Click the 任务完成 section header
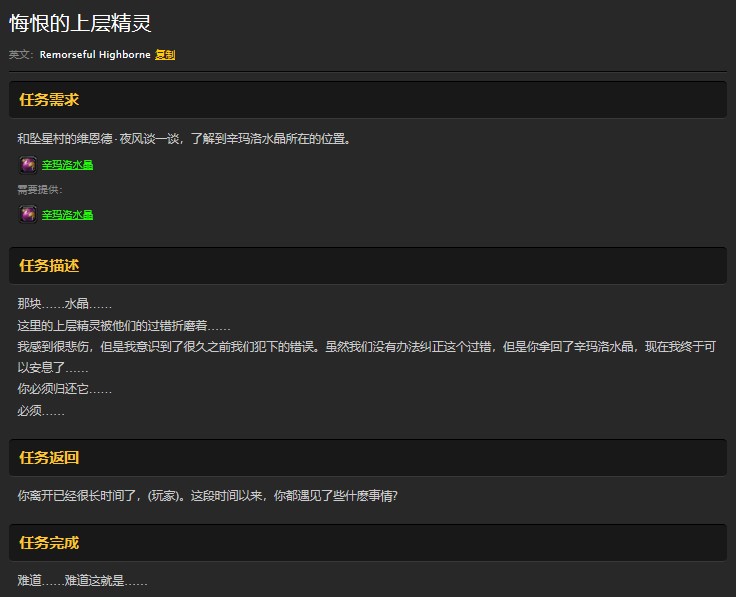736x597 pixels. tap(367, 543)
